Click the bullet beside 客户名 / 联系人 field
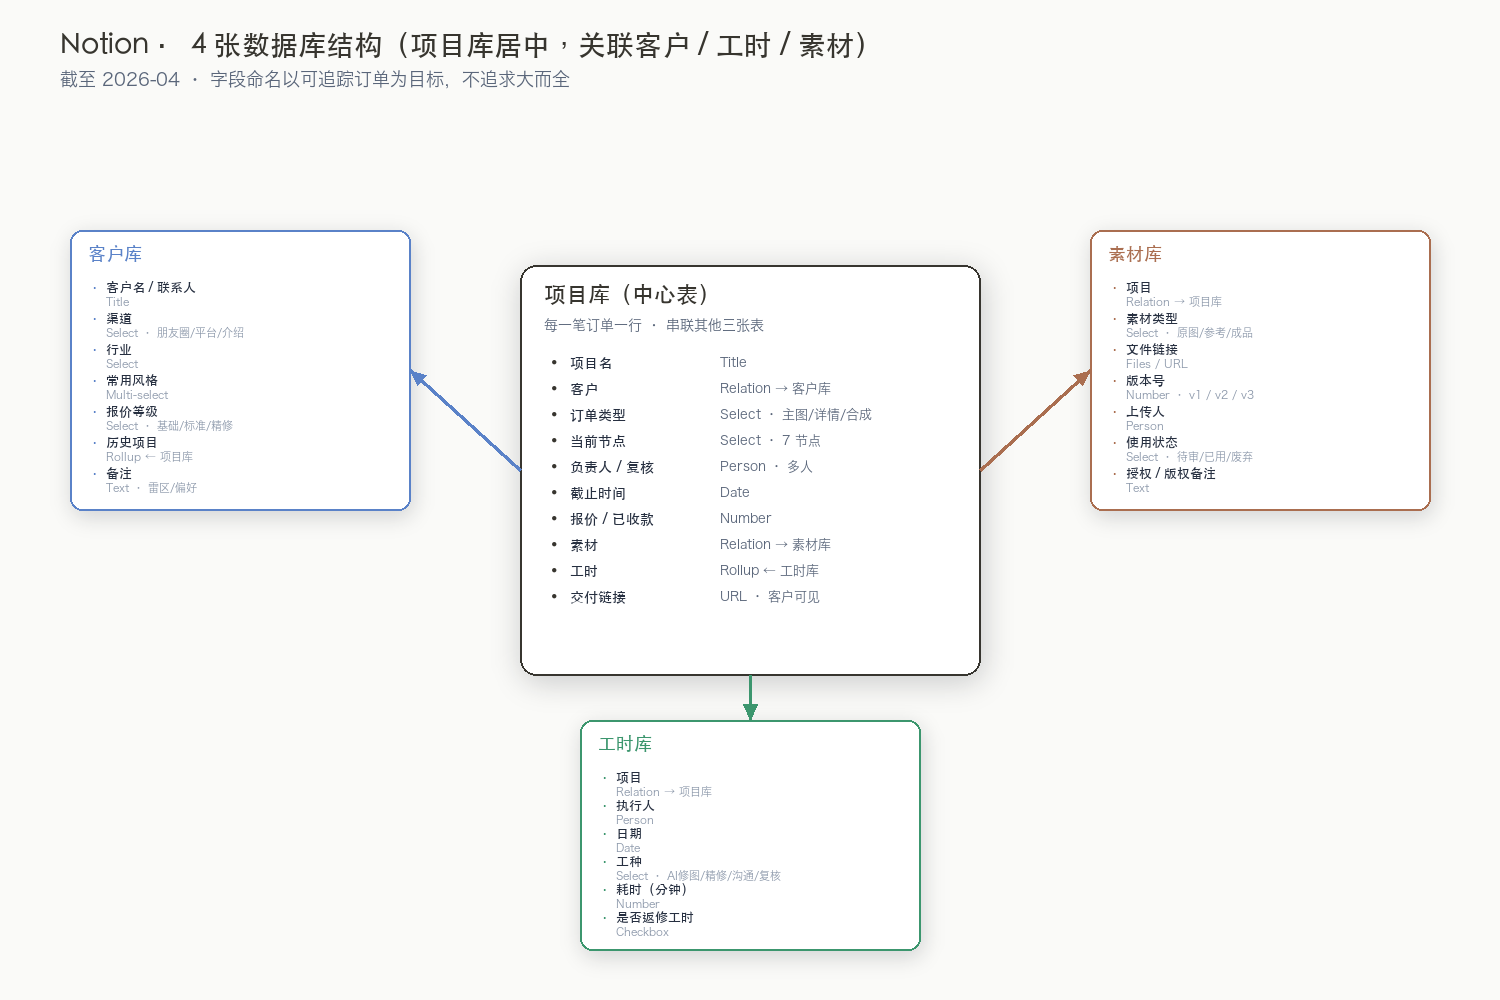 tap(94, 287)
